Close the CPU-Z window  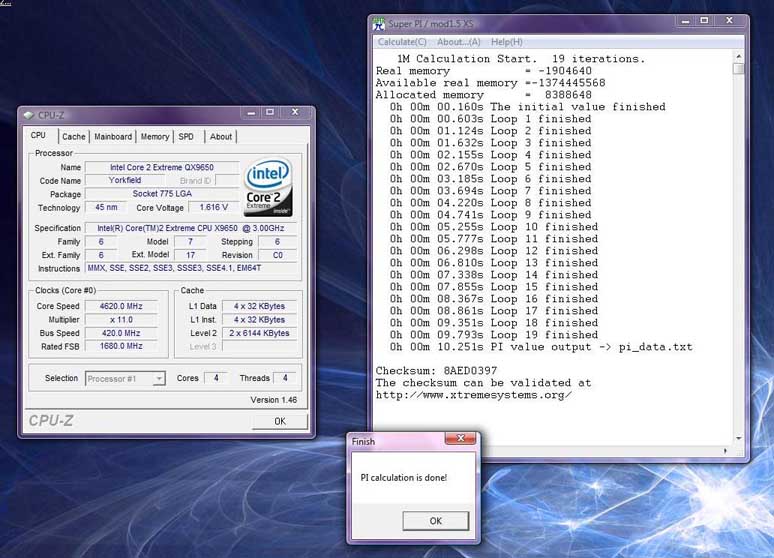[x=295, y=113]
